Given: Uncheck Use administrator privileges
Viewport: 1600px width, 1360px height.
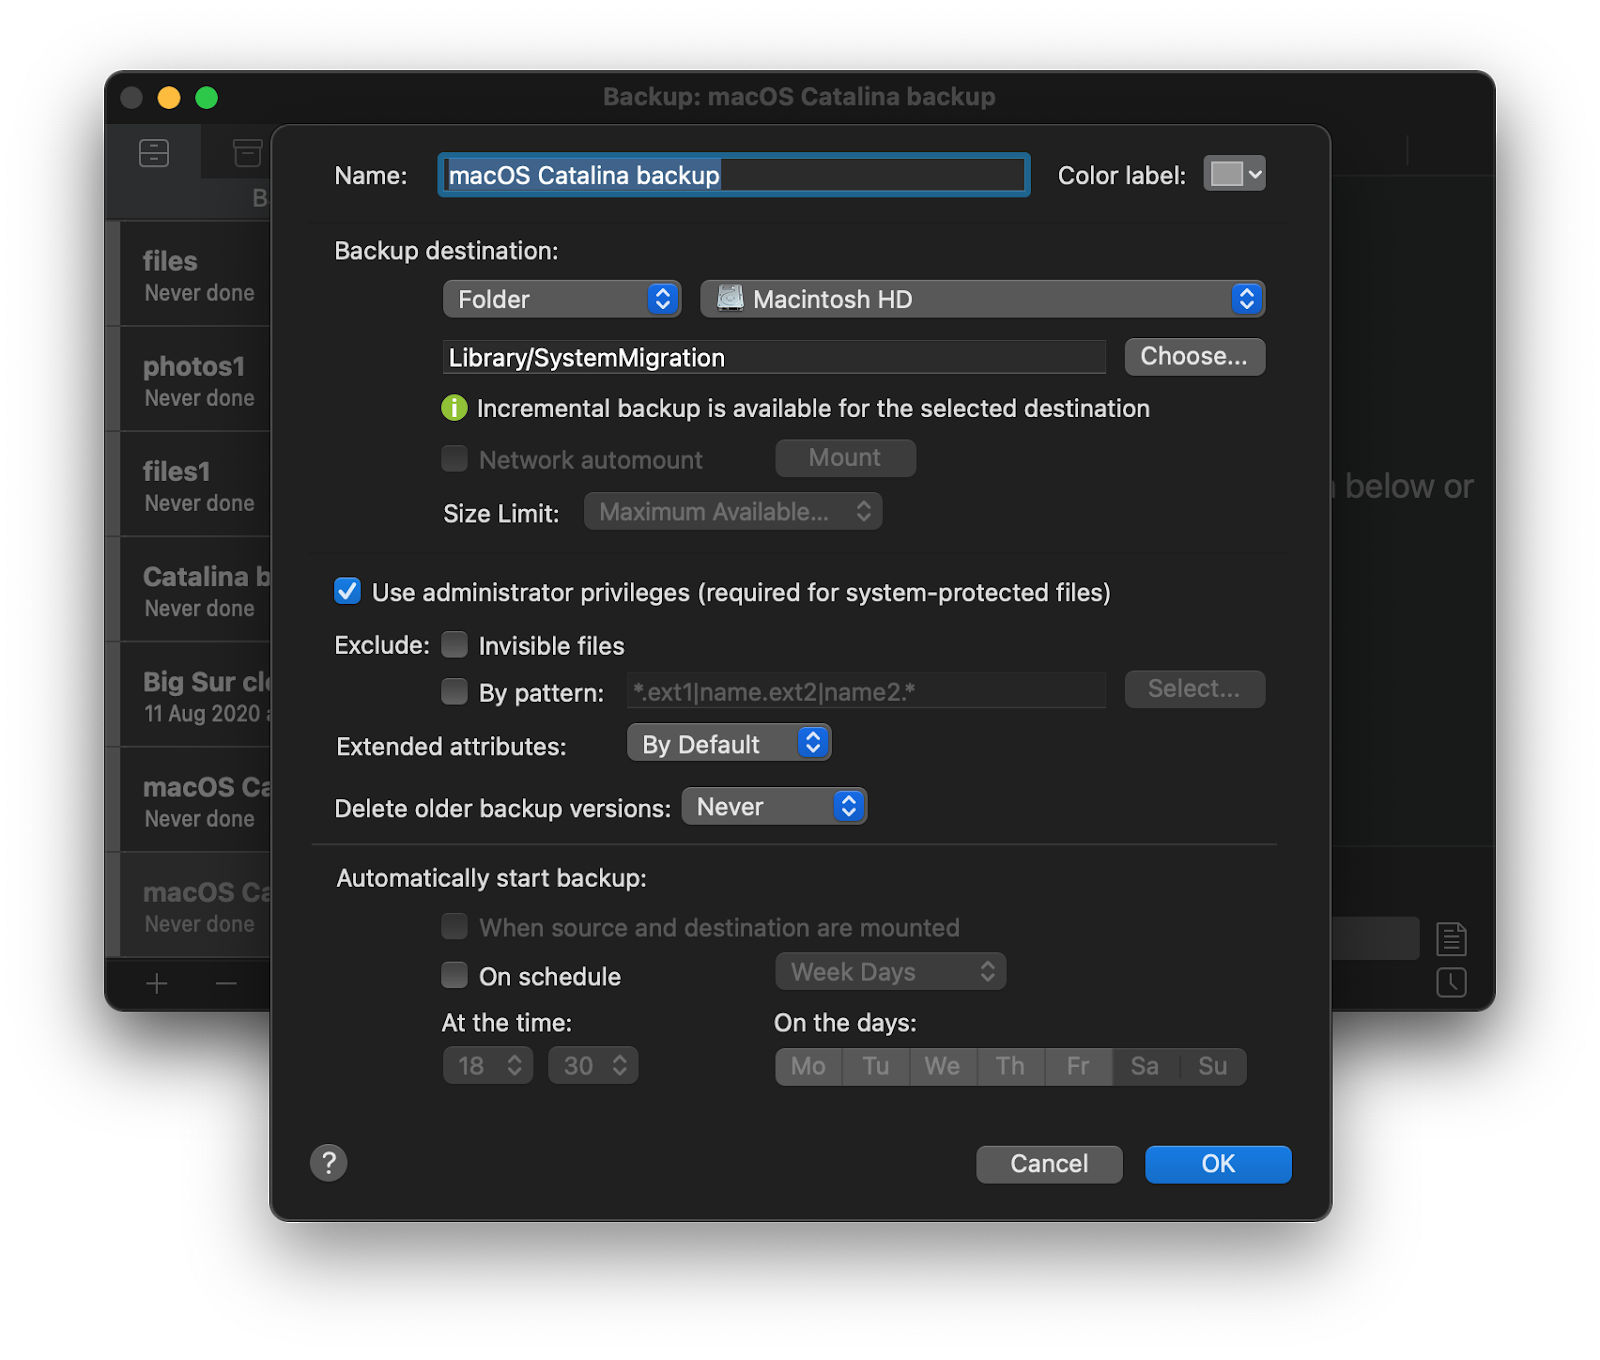Looking at the screenshot, I should pyautogui.click(x=347, y=592).
